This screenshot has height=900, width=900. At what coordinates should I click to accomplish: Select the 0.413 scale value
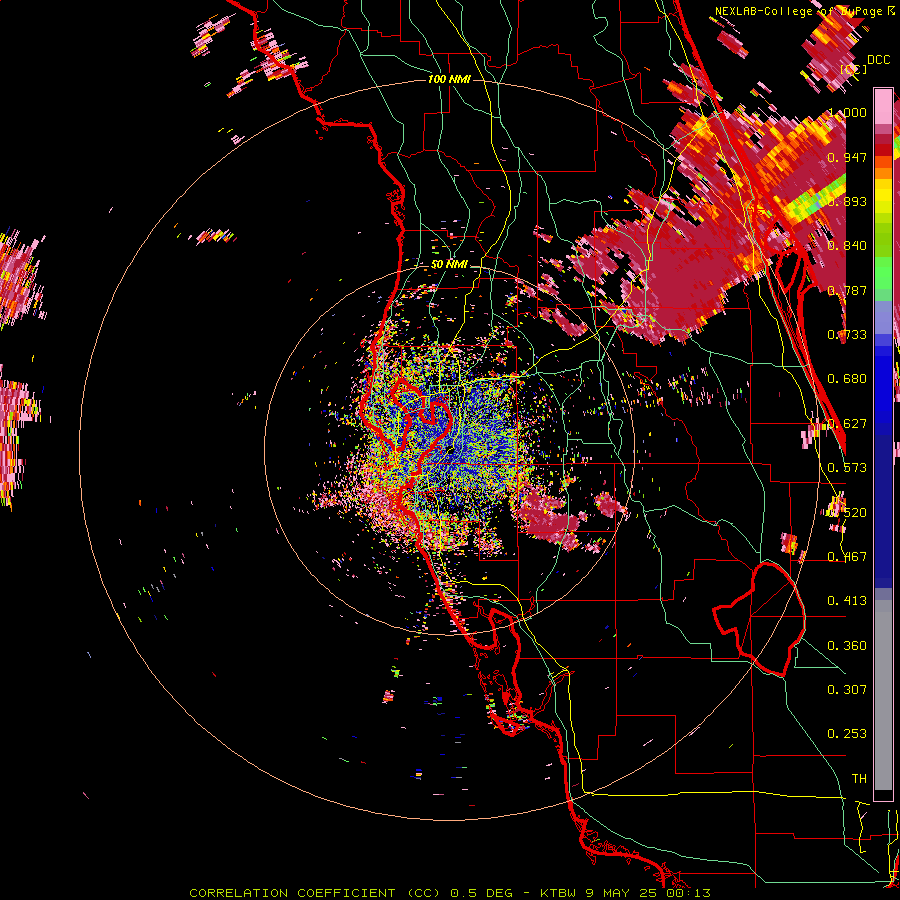(x=847, y=601)
